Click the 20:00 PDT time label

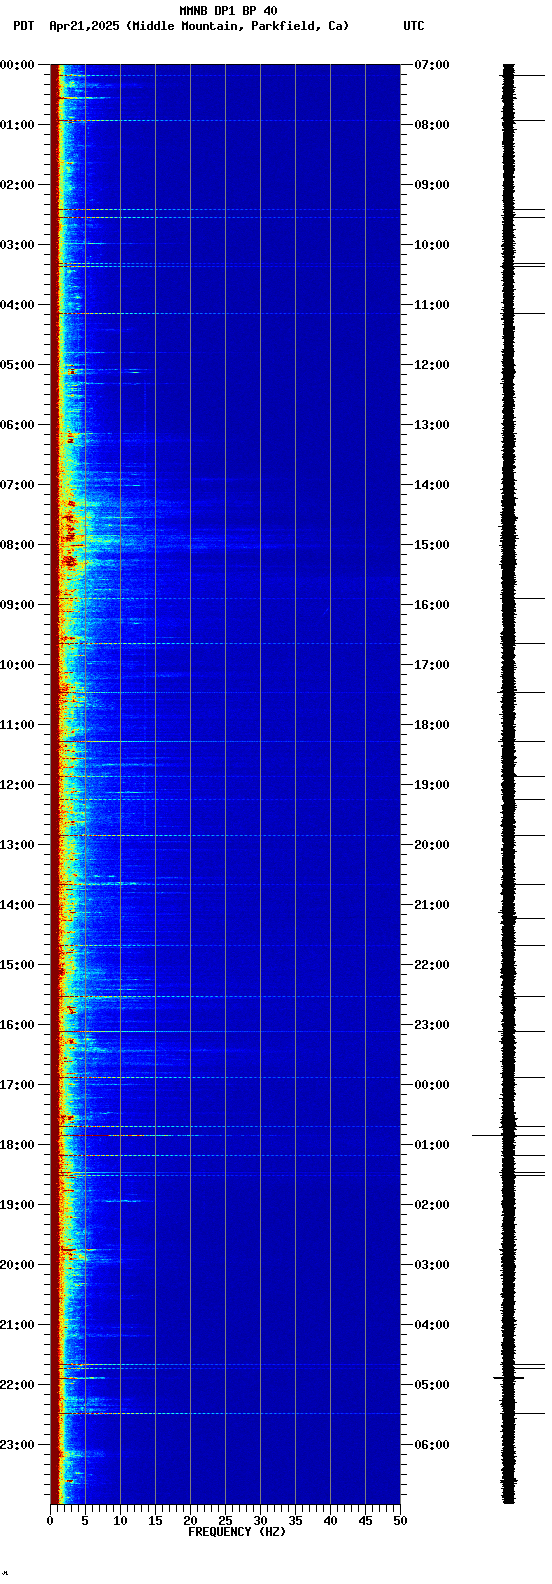(18, 1265)
